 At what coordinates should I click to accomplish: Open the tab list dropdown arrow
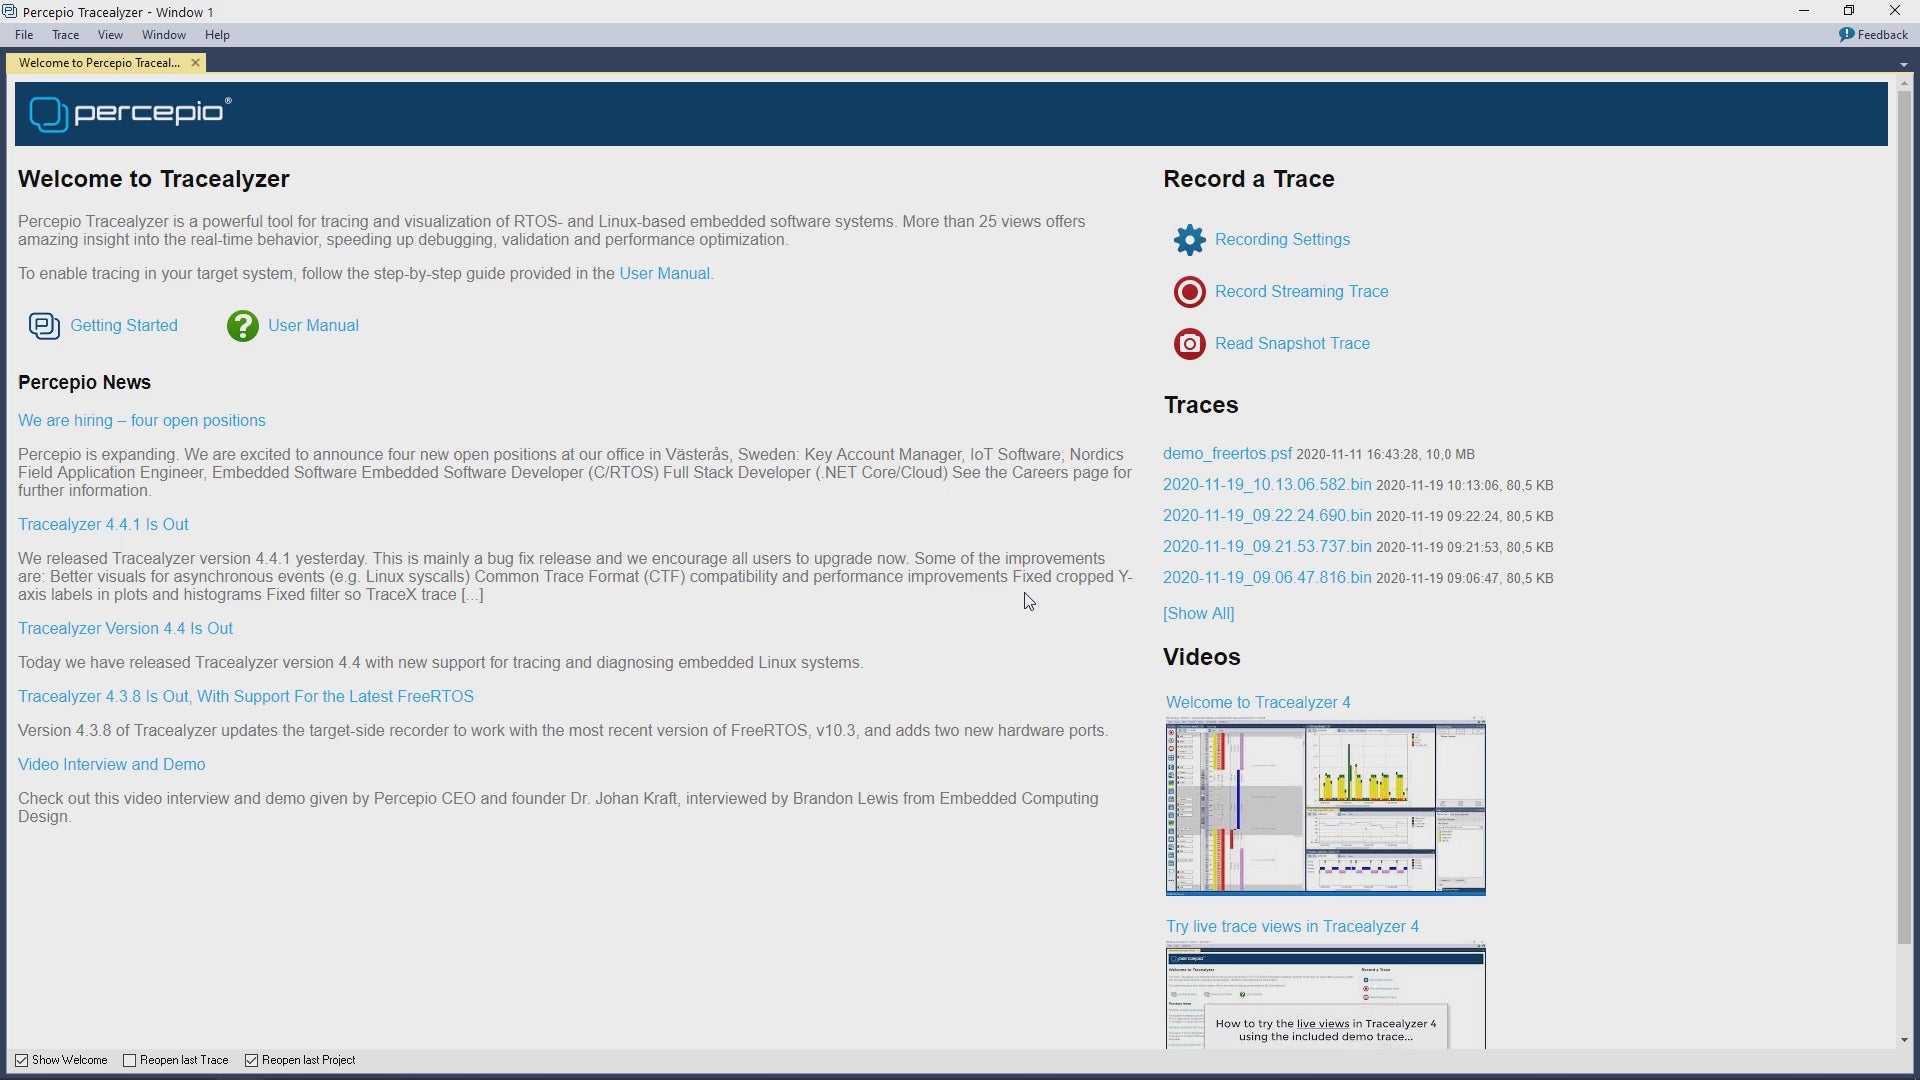[x=1903, y=65]
